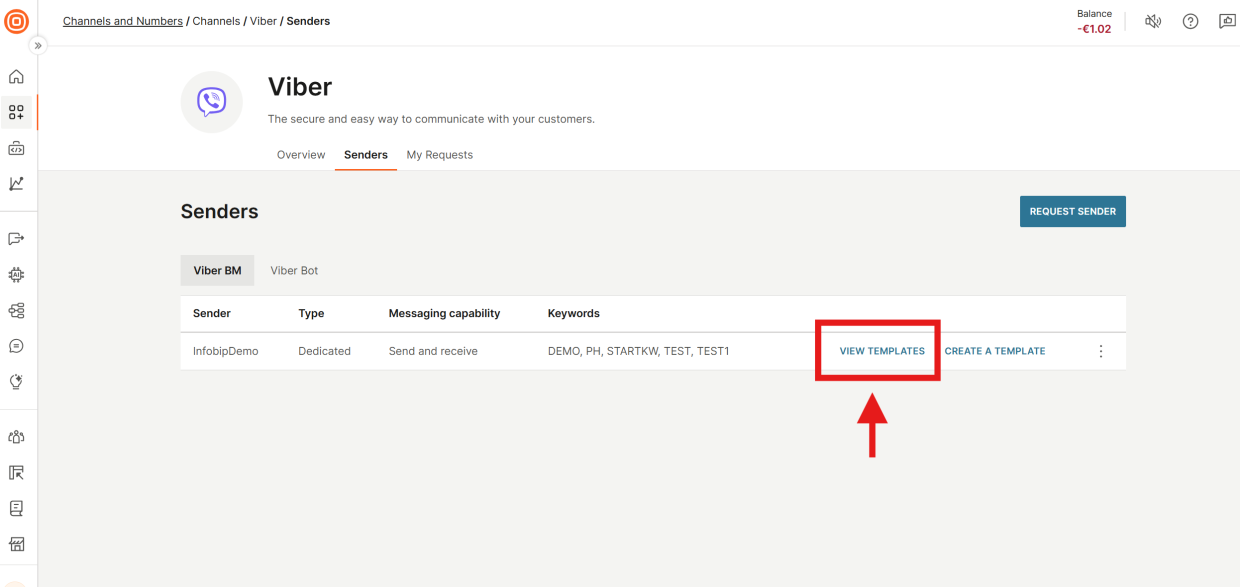Switch to the Overview tab

coord(301,155)
